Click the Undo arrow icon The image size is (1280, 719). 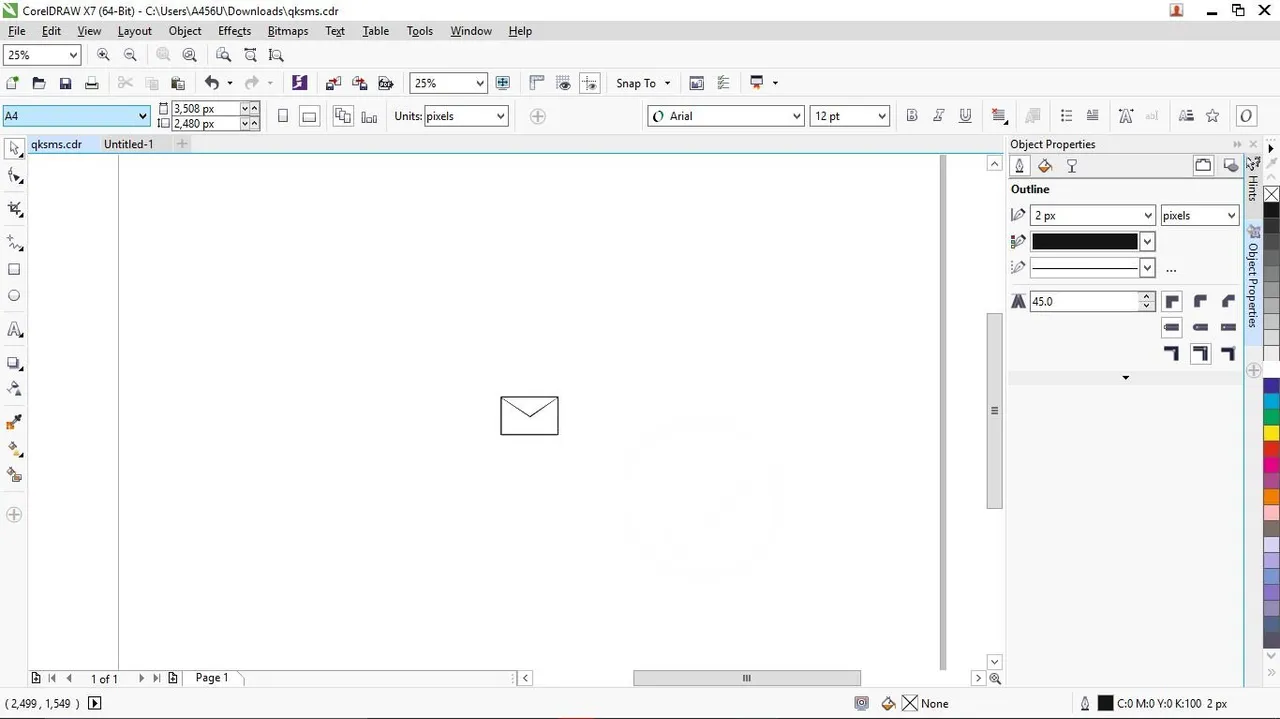(211, 83)
